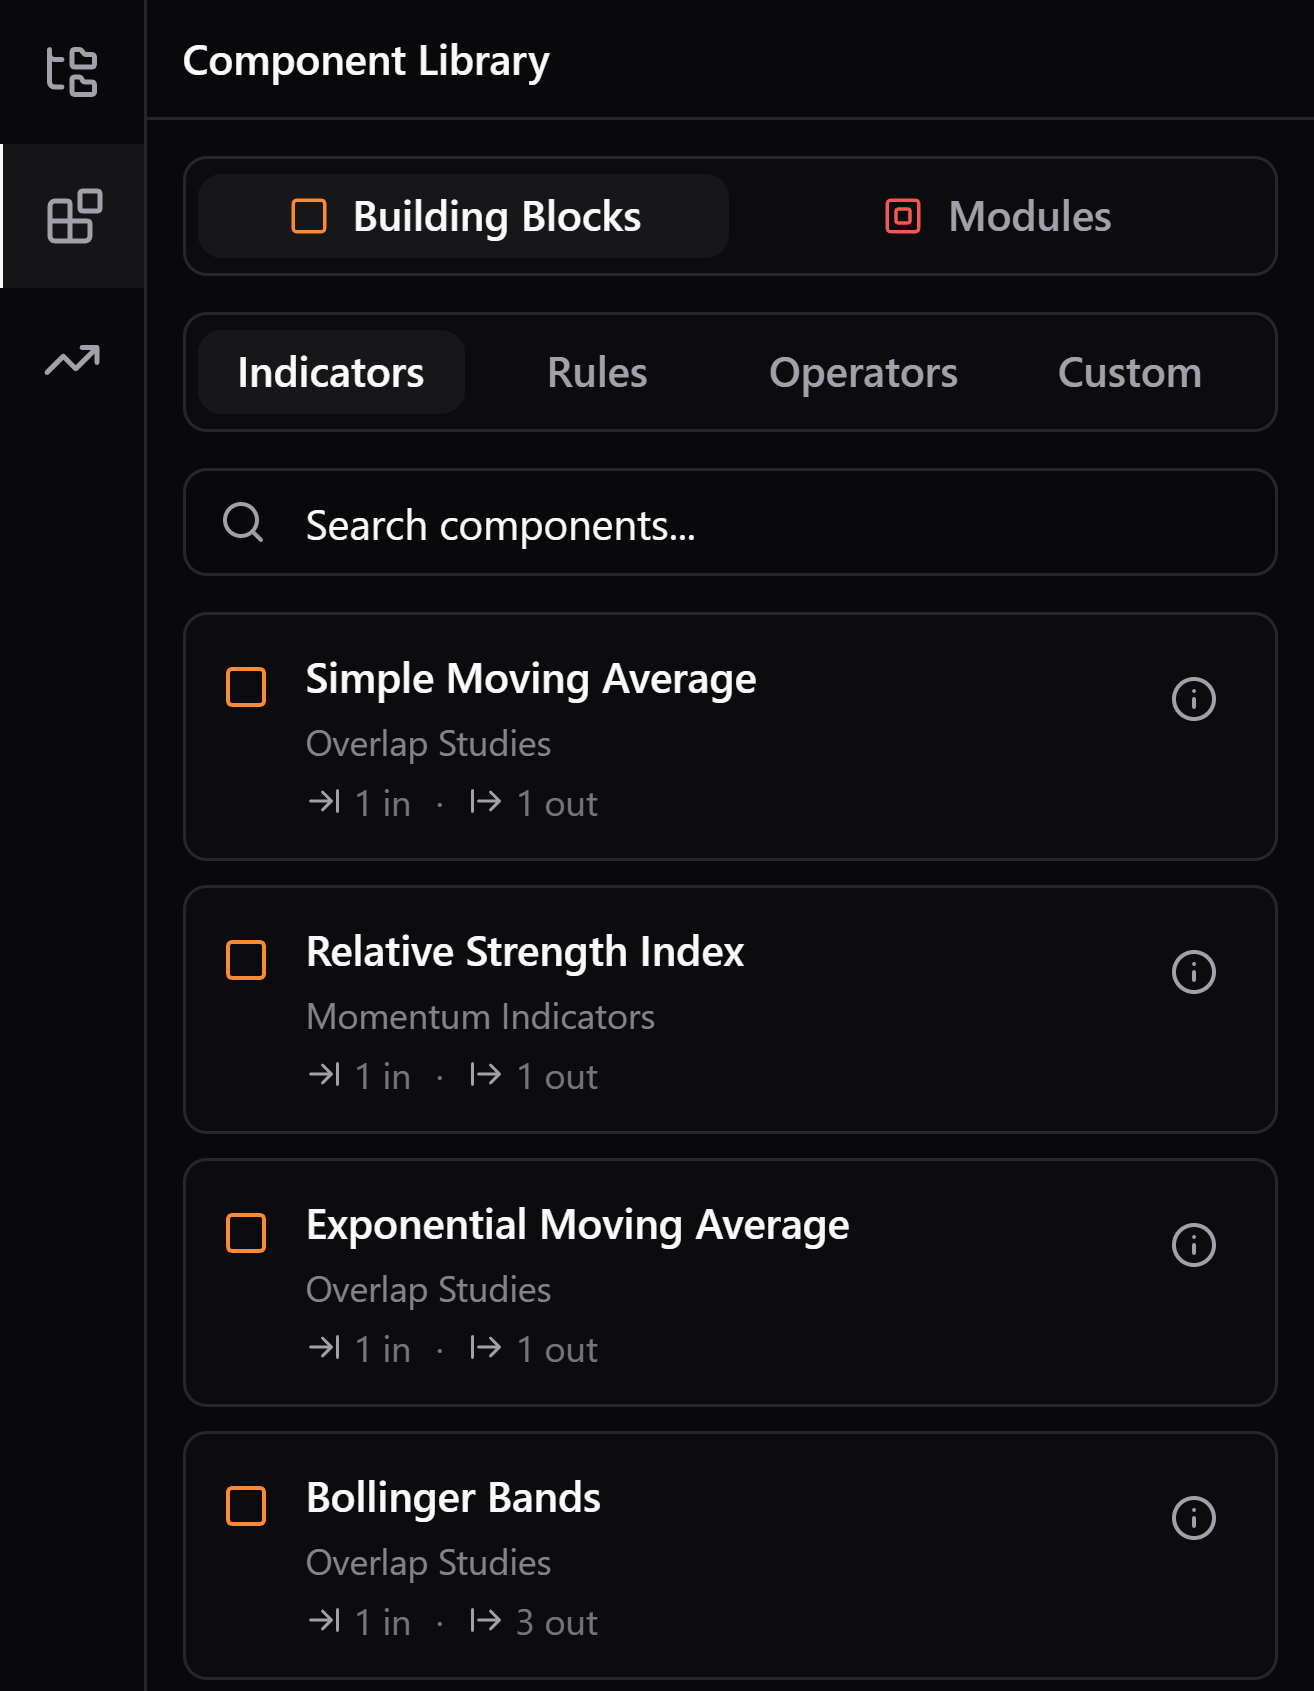Switch to the Modules tab
The height and width of the screenshot is (1691, 1314).
pos(998,216)
